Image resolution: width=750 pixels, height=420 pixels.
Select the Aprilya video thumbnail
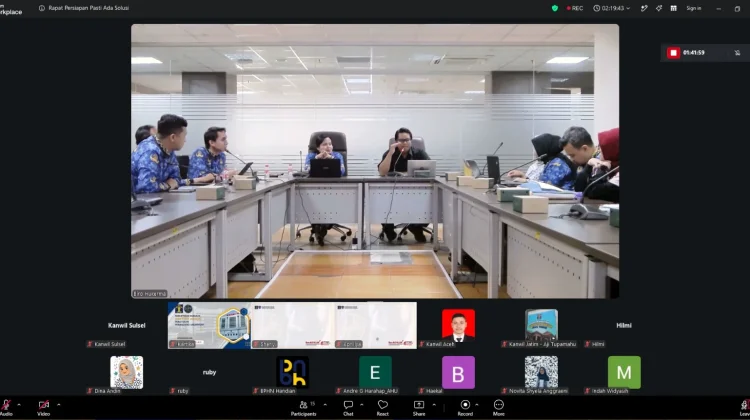click(x=375, y=325)
